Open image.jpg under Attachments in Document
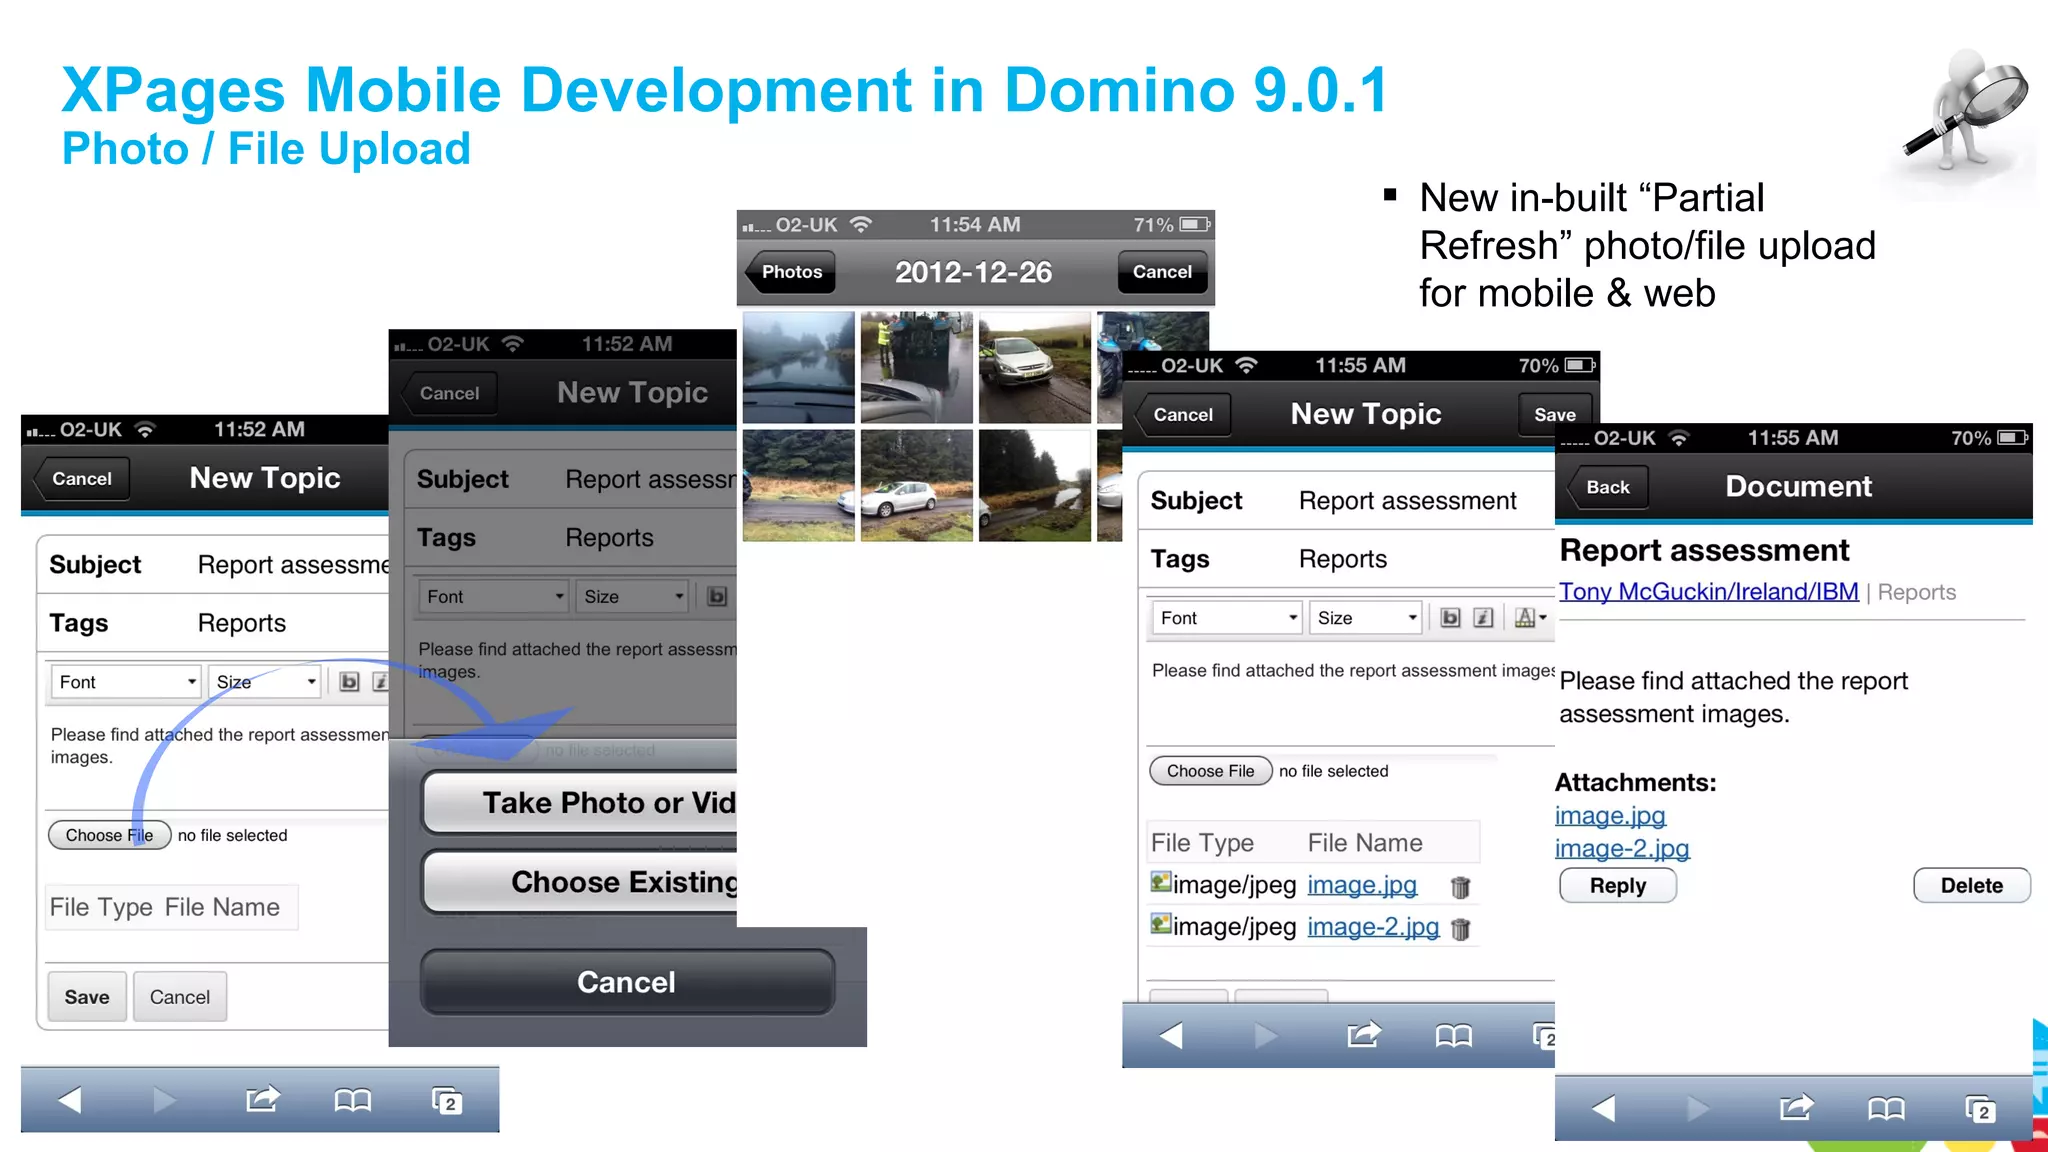 [x=1610, y=816]
